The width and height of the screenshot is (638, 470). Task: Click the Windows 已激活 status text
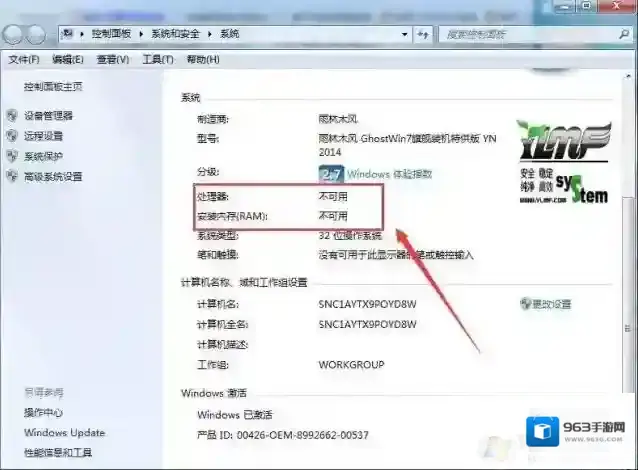click(235, 415)
